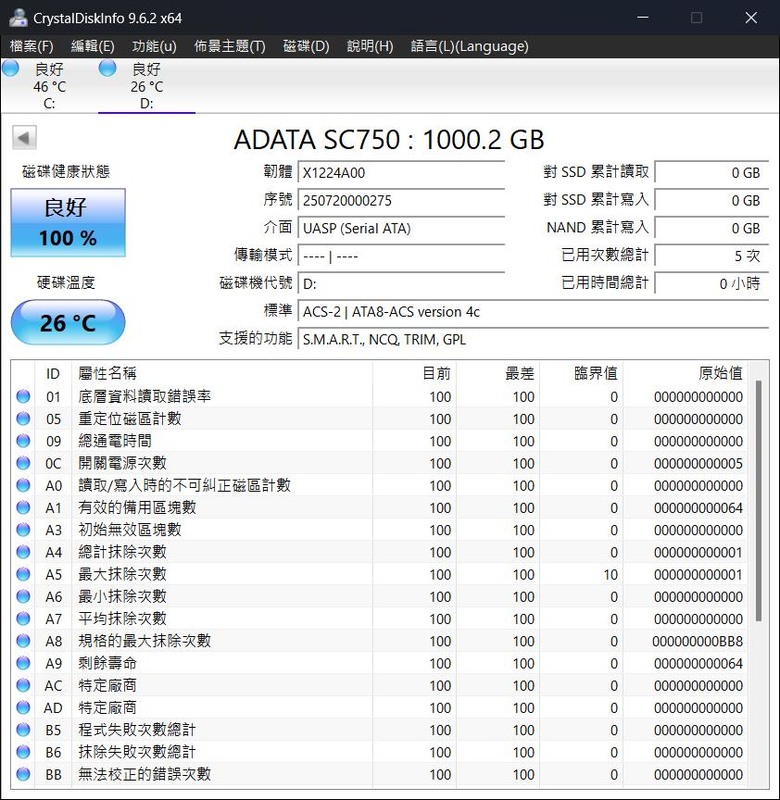Click the previous disk arrow button
This screenshot has height=800, width=780.
(24, 138)
